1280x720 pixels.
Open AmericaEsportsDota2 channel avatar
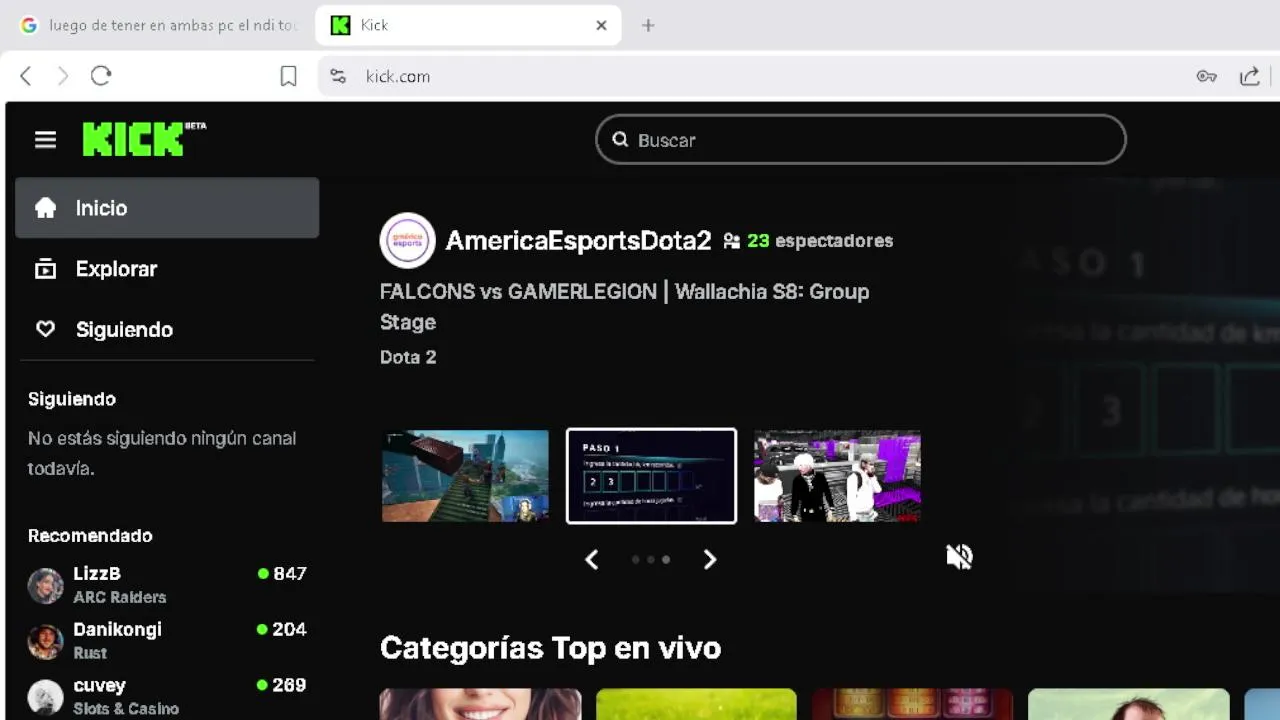pyautogui.click(x=407, y=241)
